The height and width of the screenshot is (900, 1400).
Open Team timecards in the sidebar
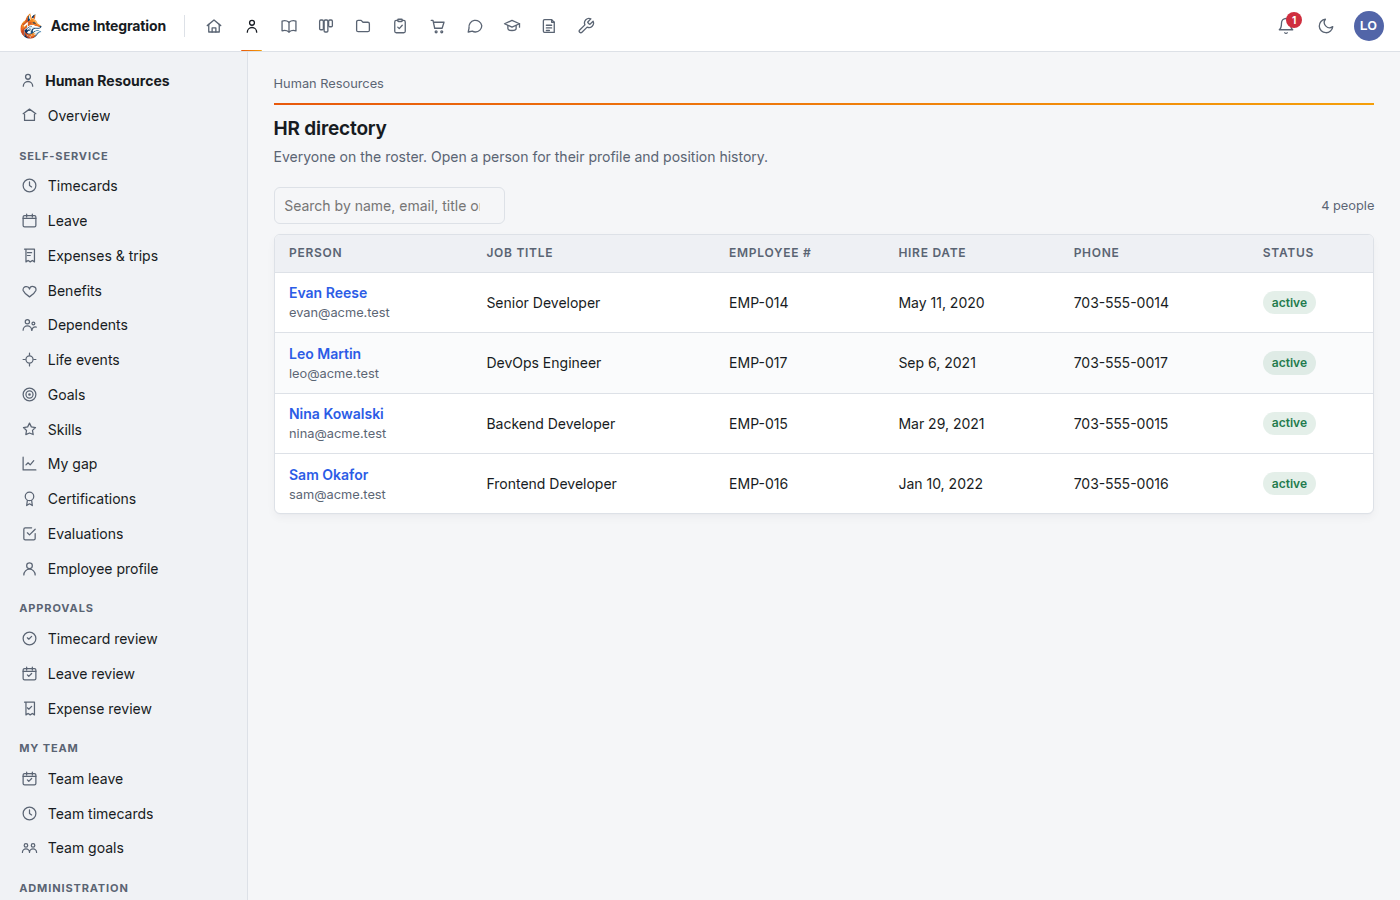pyautogui.click(x=123, y=814)
